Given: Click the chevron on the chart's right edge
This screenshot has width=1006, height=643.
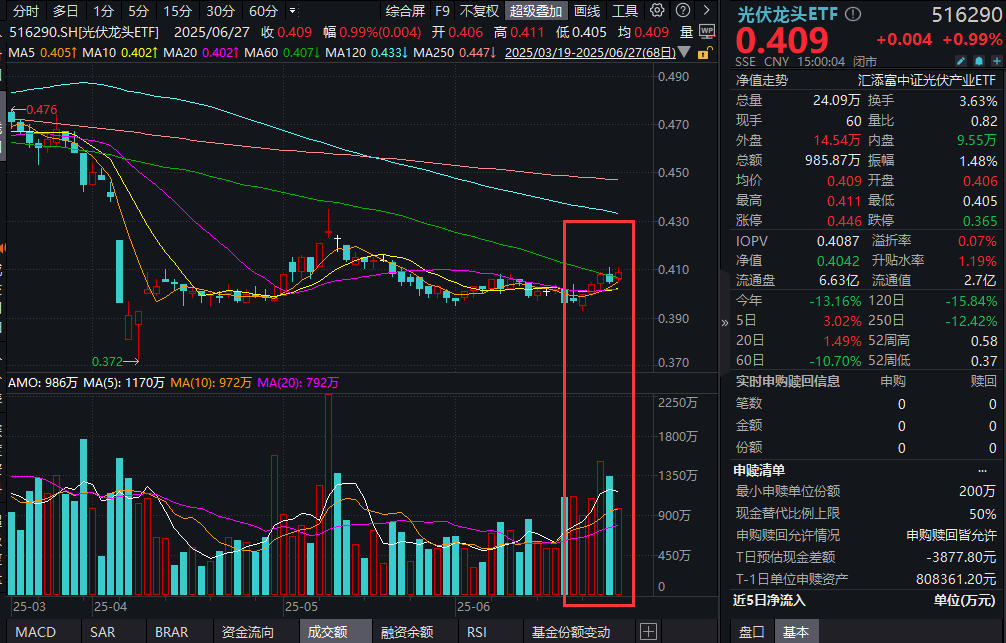Looking at the screenshot, I should coord(725,322).
